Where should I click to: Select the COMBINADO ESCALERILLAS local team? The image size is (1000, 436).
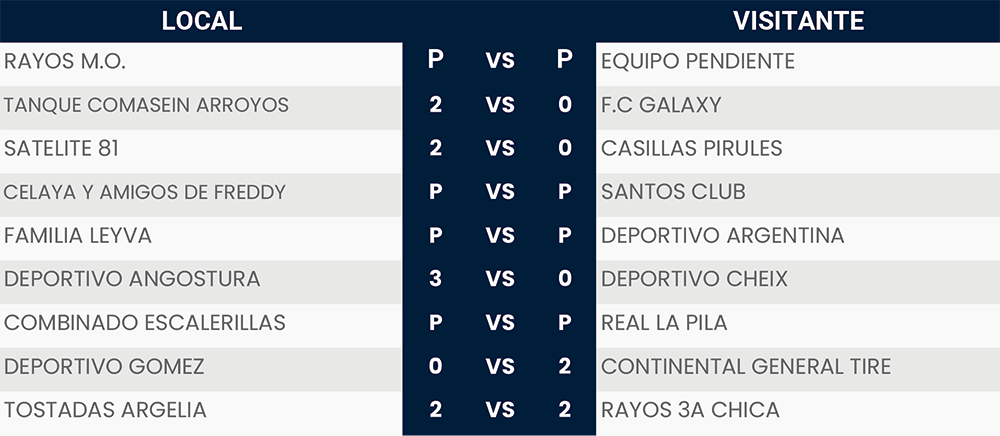(x=145, y=323)
